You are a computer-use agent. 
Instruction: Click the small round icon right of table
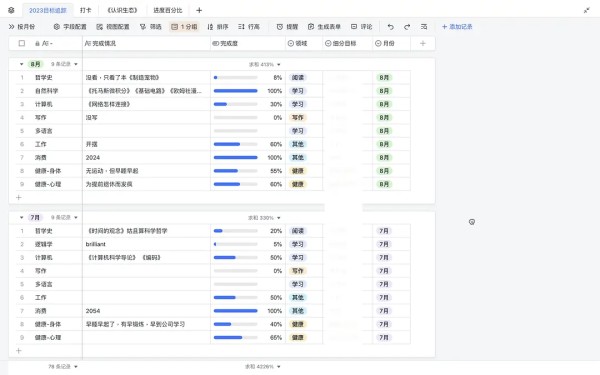(472, 222)
